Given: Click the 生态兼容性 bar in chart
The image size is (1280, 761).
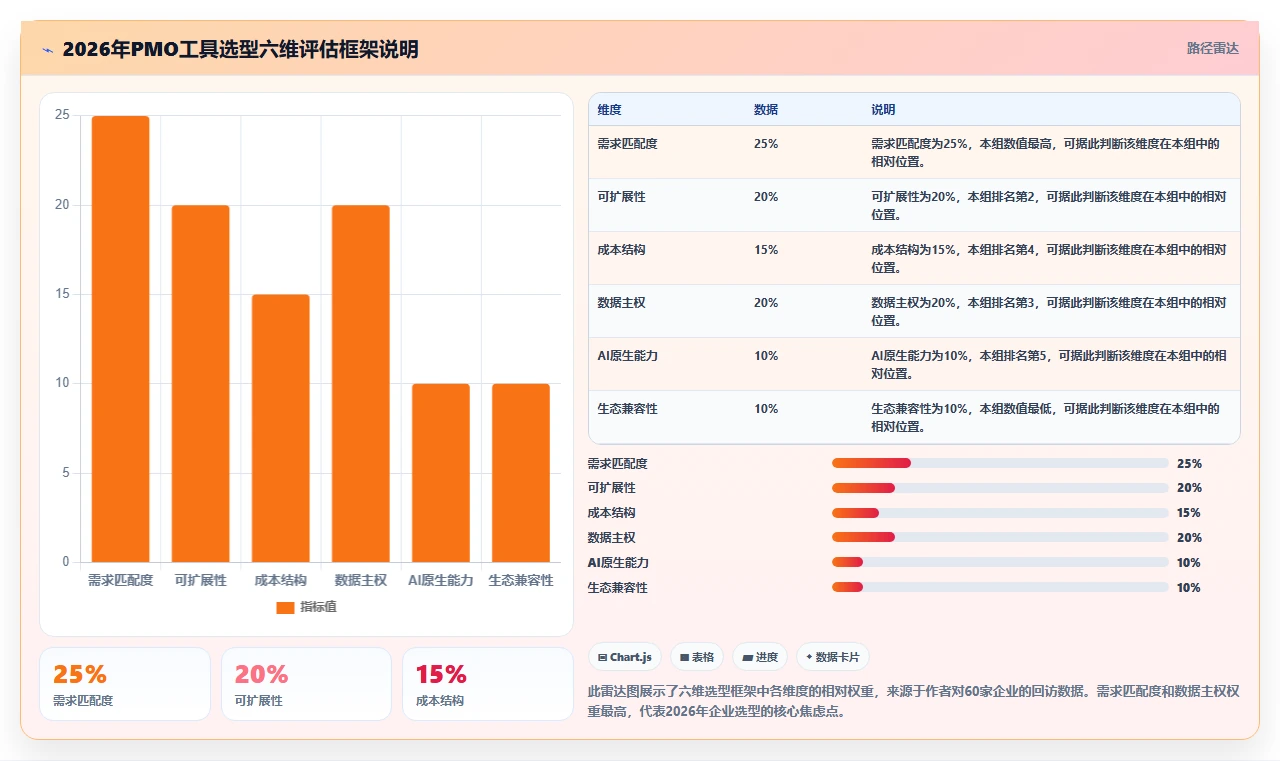Looking at the screenshot, I should click(x=521, y=473).
